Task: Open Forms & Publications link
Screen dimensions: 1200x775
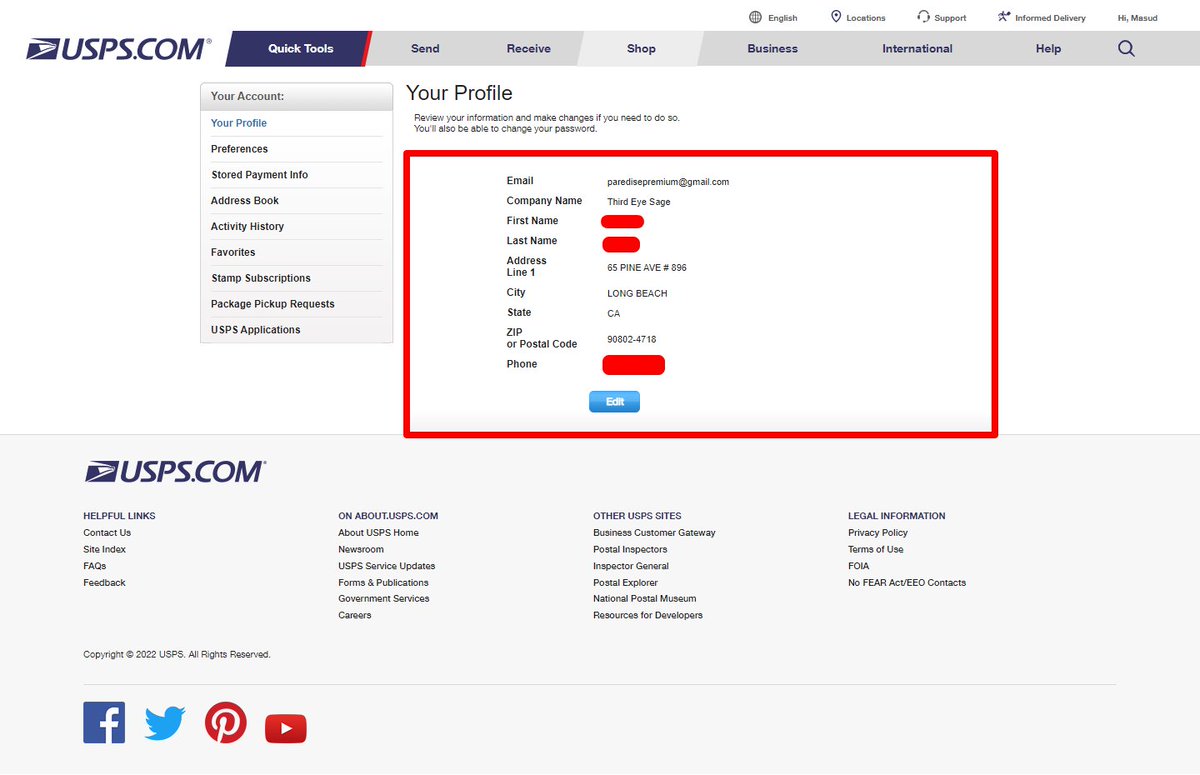Action: [383, 583]
